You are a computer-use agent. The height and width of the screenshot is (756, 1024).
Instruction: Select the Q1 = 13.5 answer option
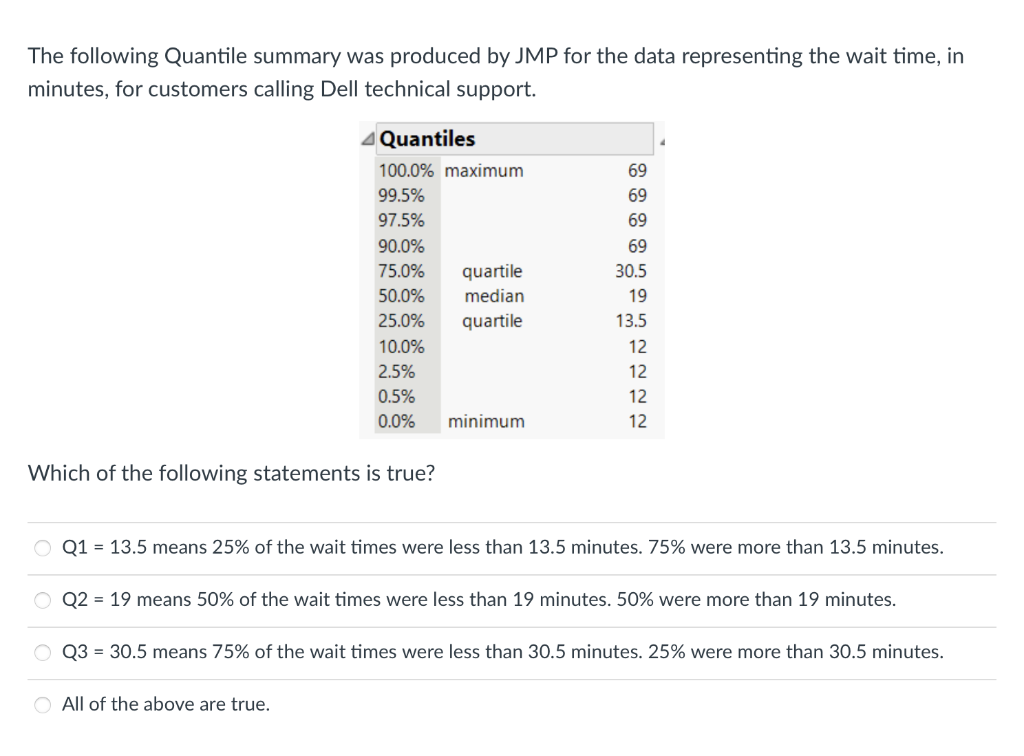42,547
